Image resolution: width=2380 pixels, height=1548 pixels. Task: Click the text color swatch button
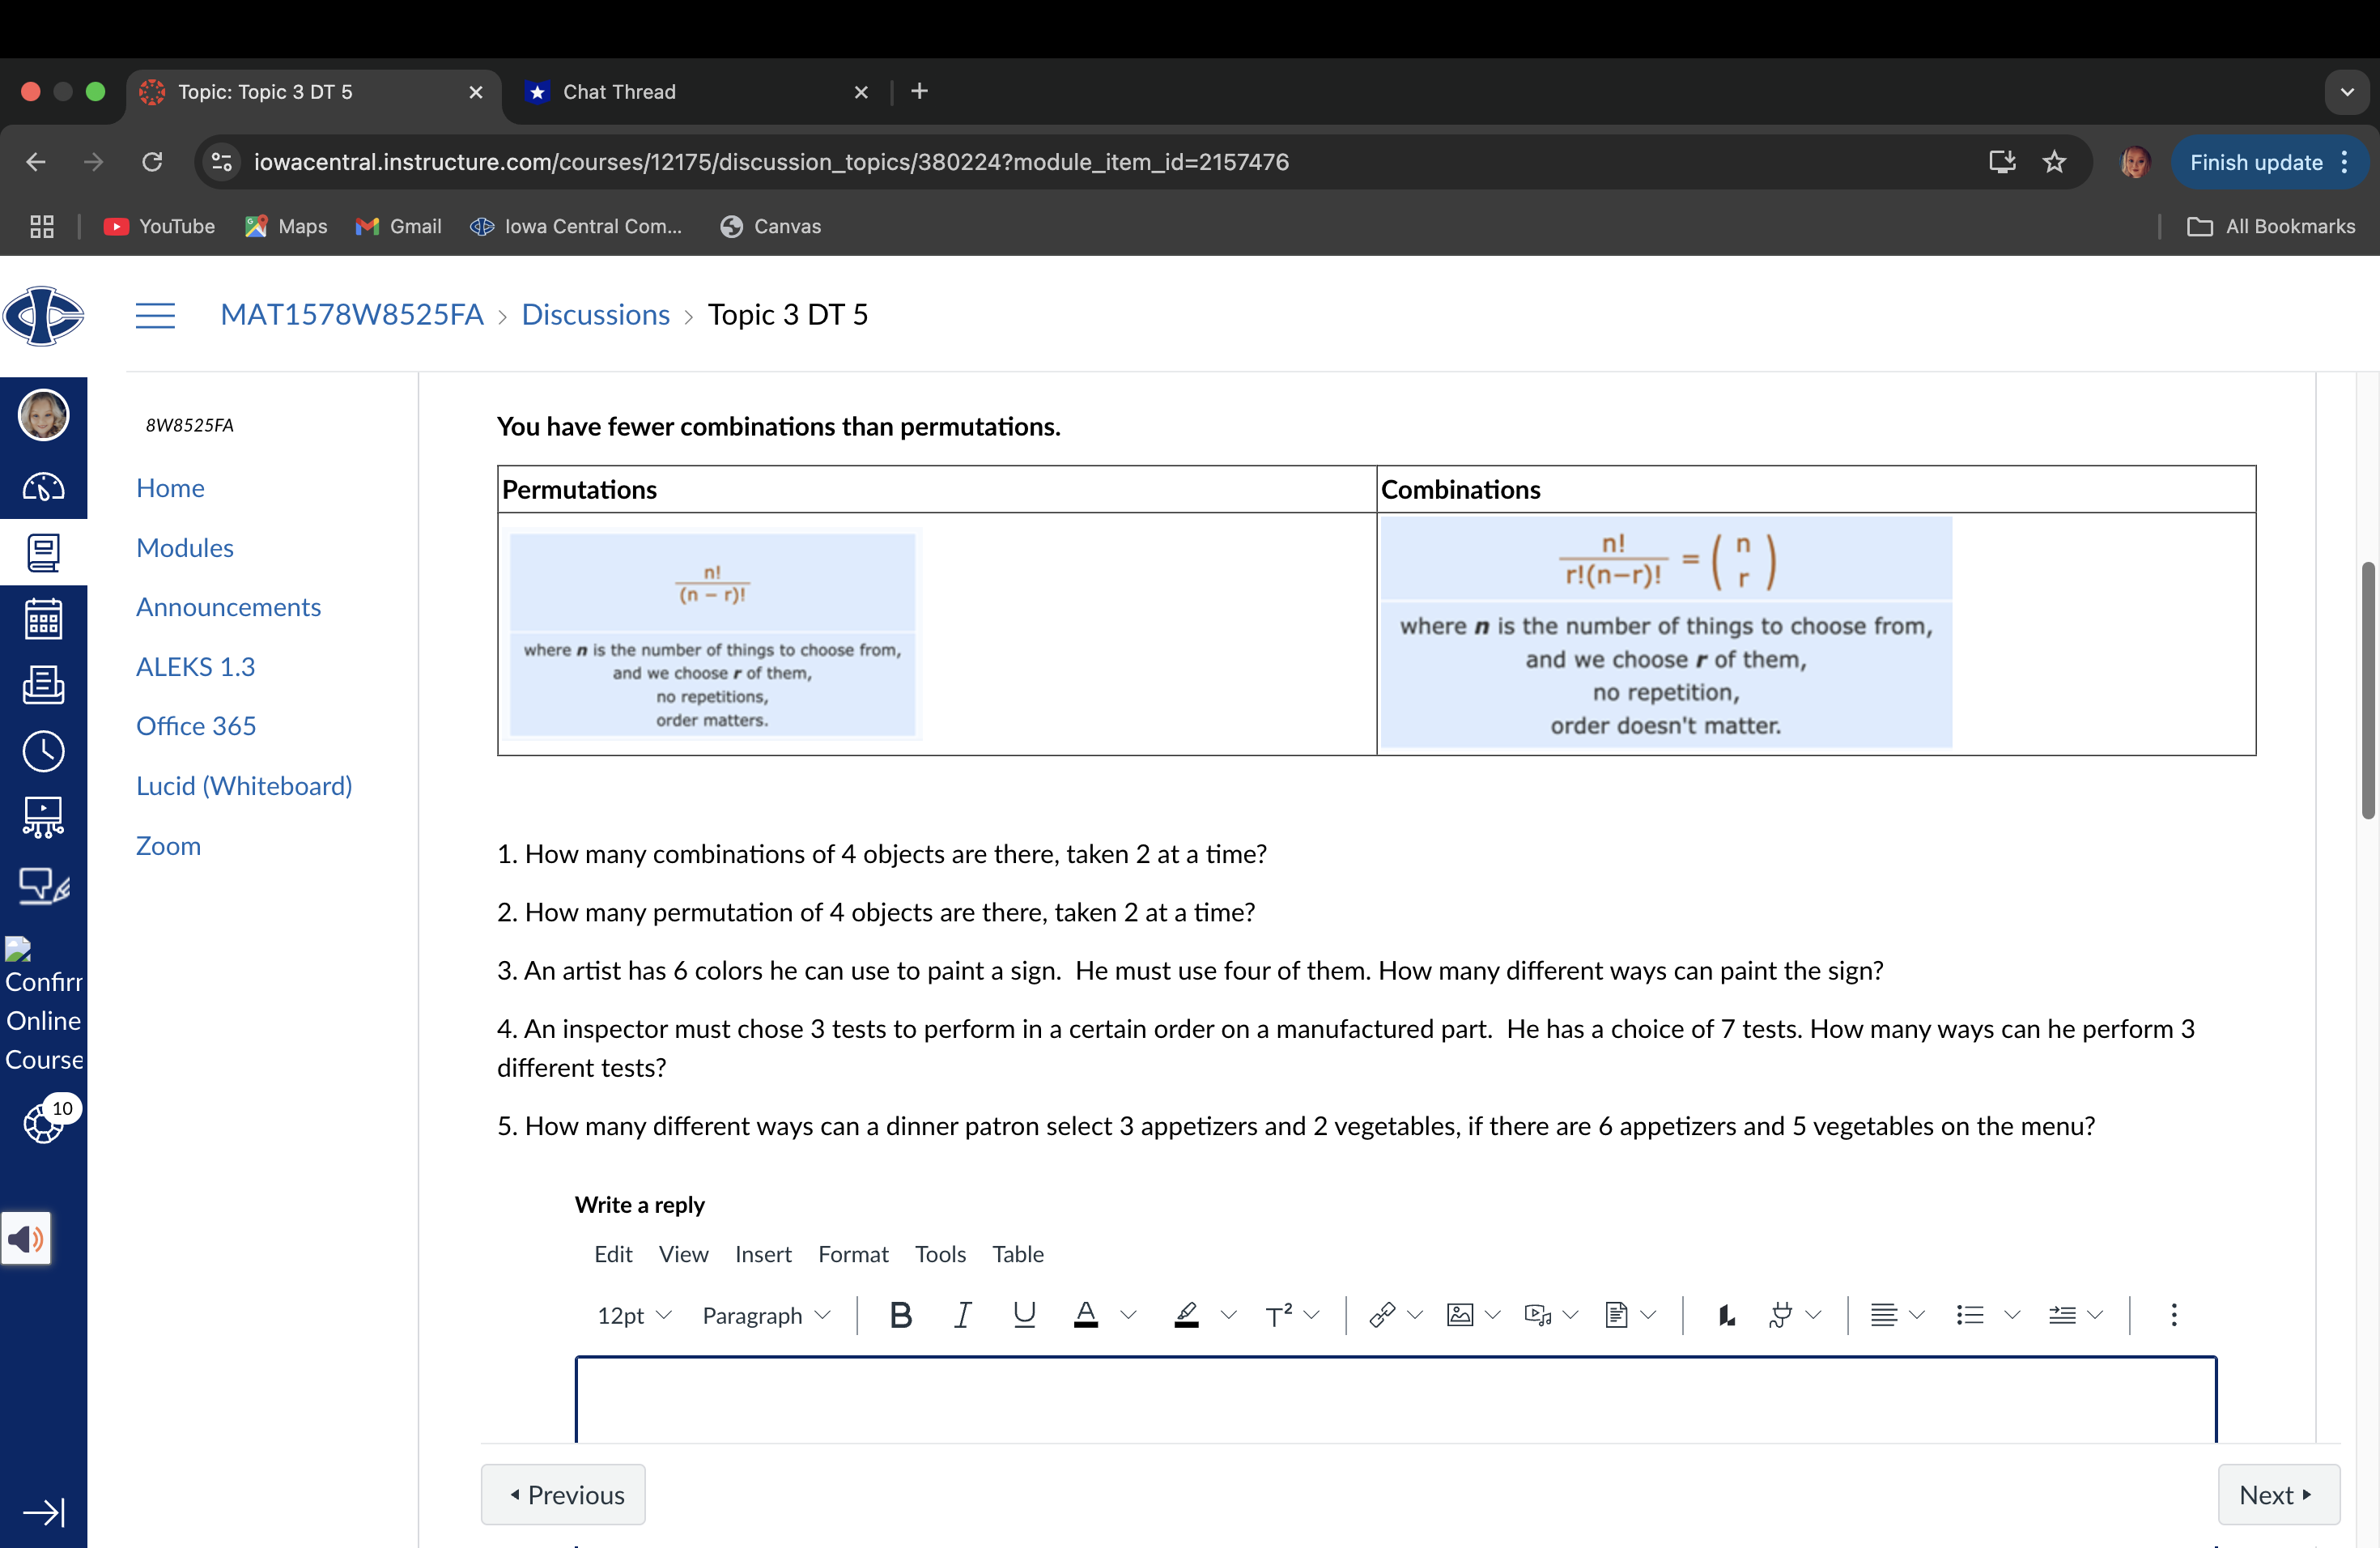pos(1086,1315)
